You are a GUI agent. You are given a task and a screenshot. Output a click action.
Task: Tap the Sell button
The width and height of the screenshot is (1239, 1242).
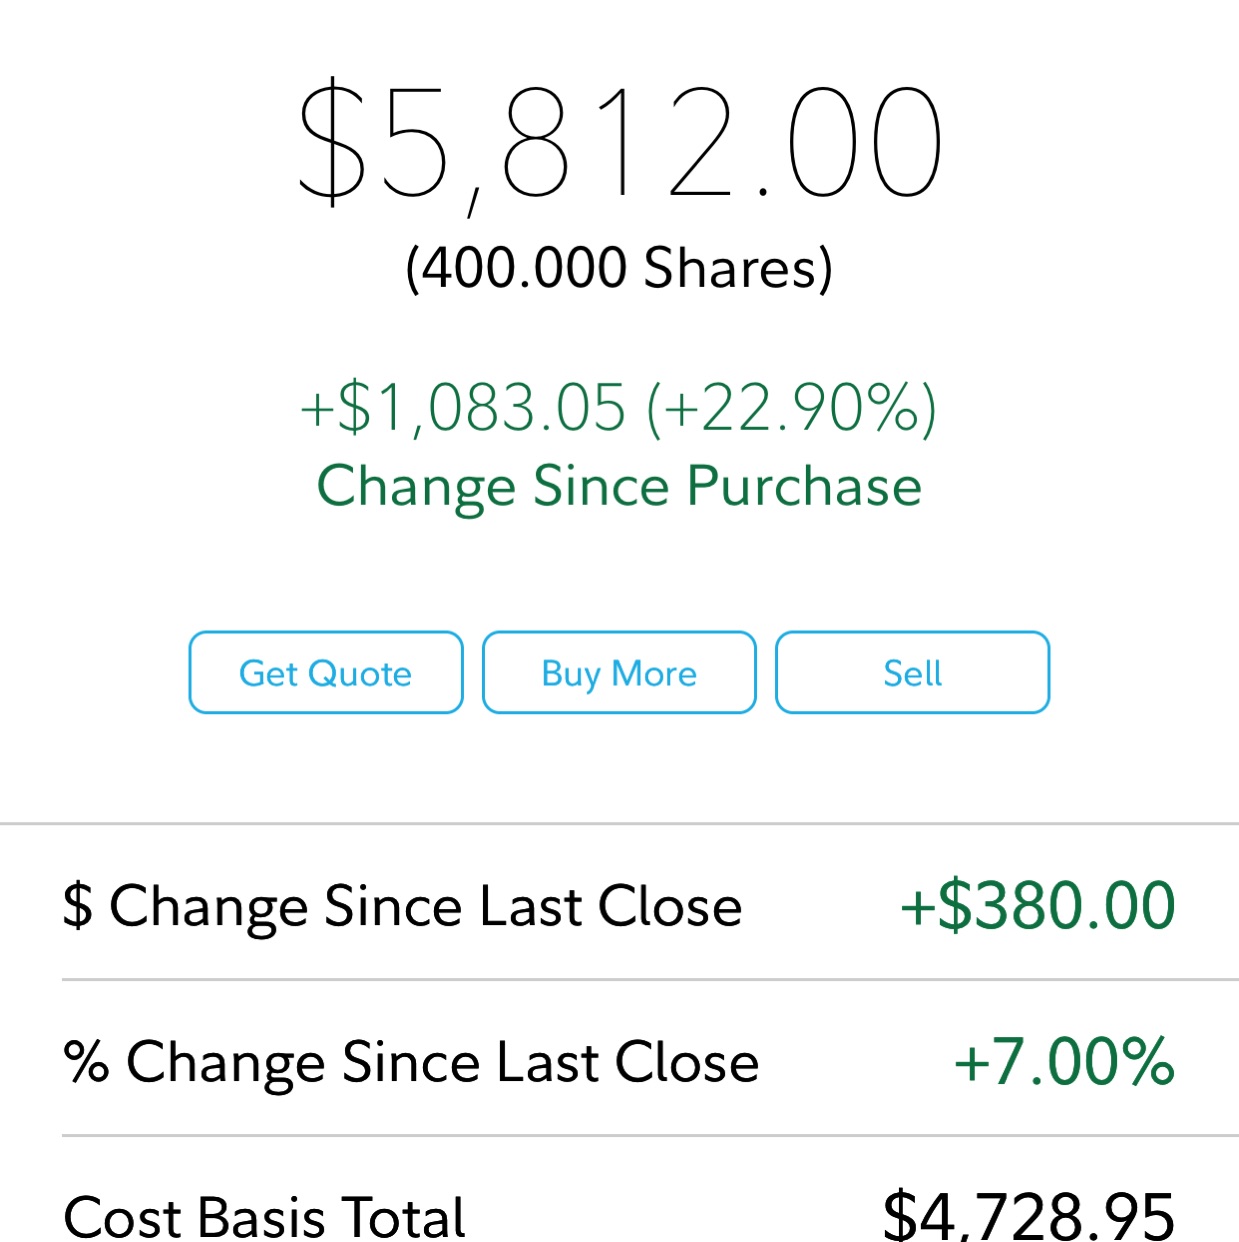tap(912, 673)
